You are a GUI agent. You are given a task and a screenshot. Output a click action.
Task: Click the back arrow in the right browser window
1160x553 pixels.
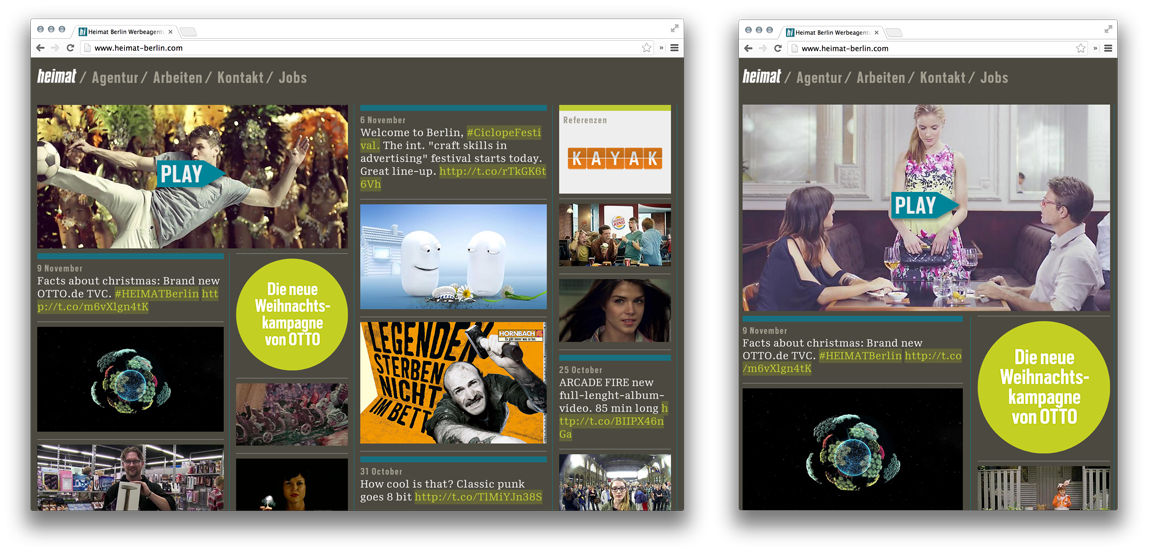click(748, 48)
